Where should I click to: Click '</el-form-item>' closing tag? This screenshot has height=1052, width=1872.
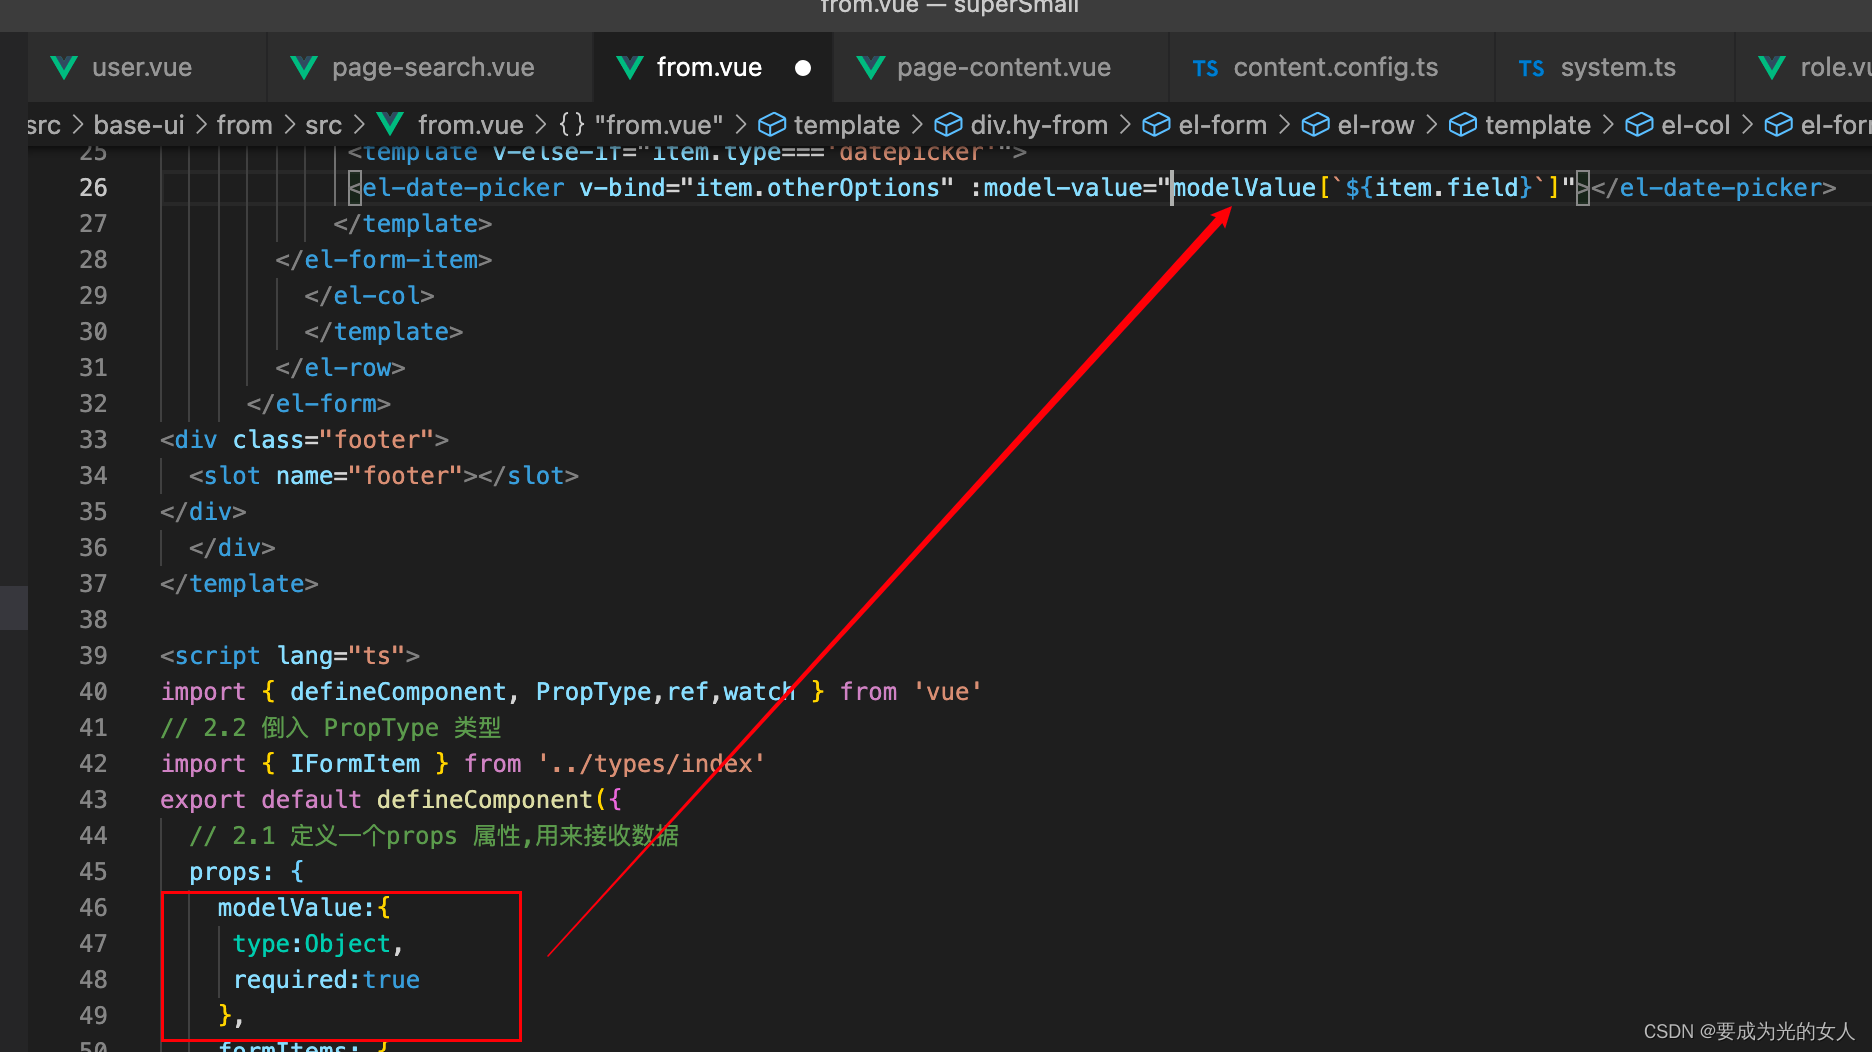pos(384,260)
